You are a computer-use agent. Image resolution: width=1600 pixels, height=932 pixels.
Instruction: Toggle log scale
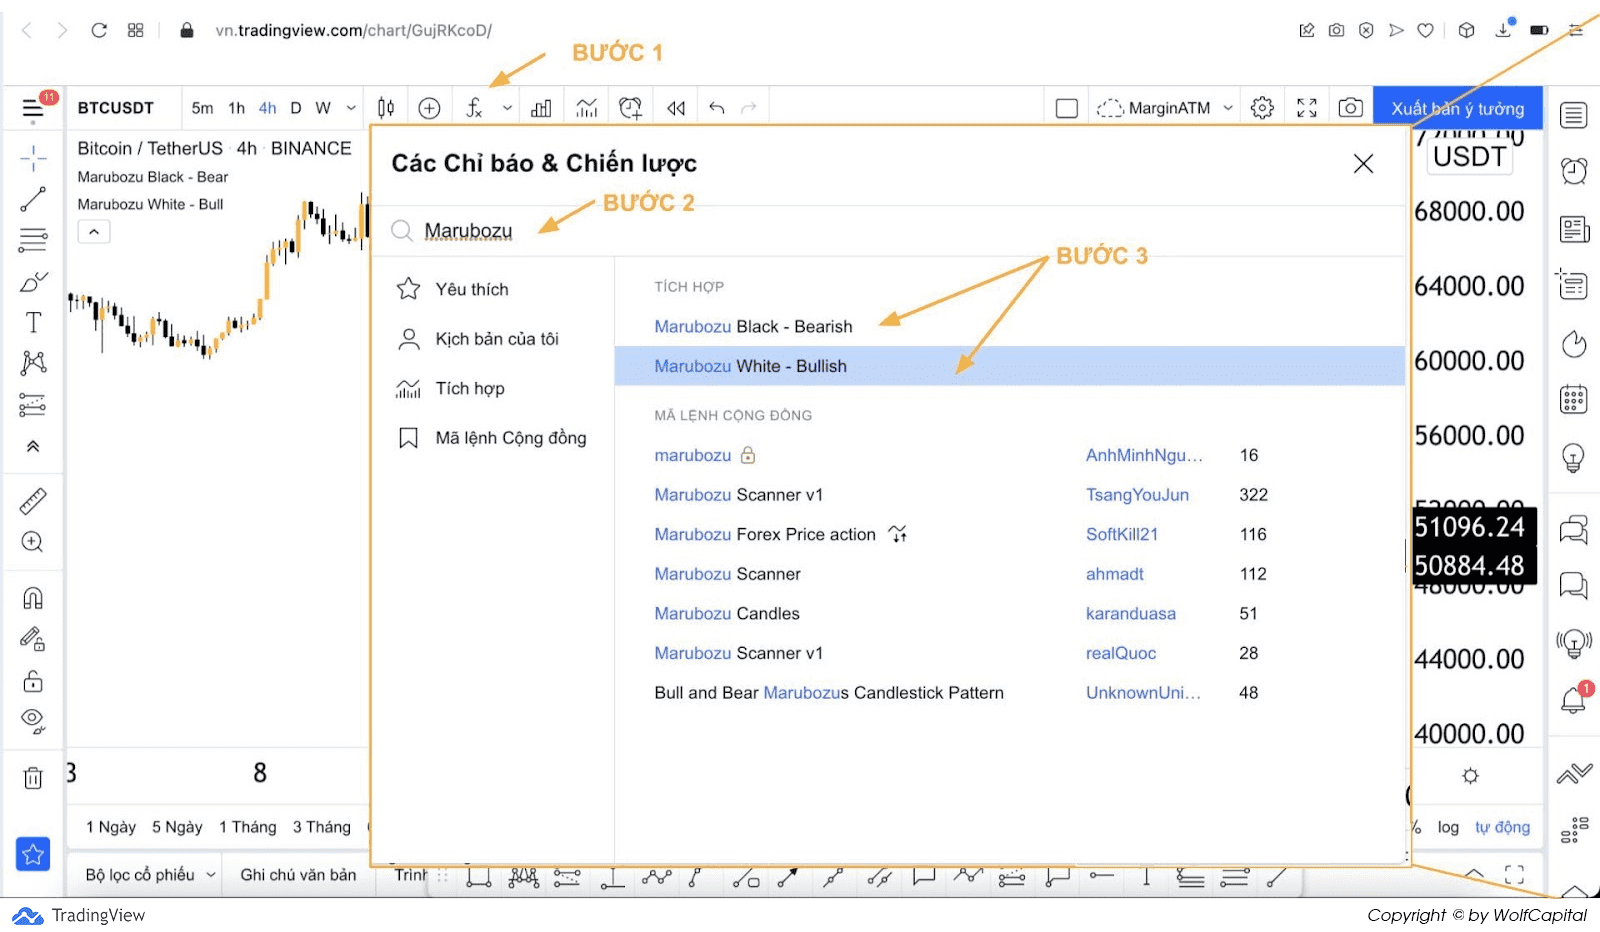[x=1448, y=827]
